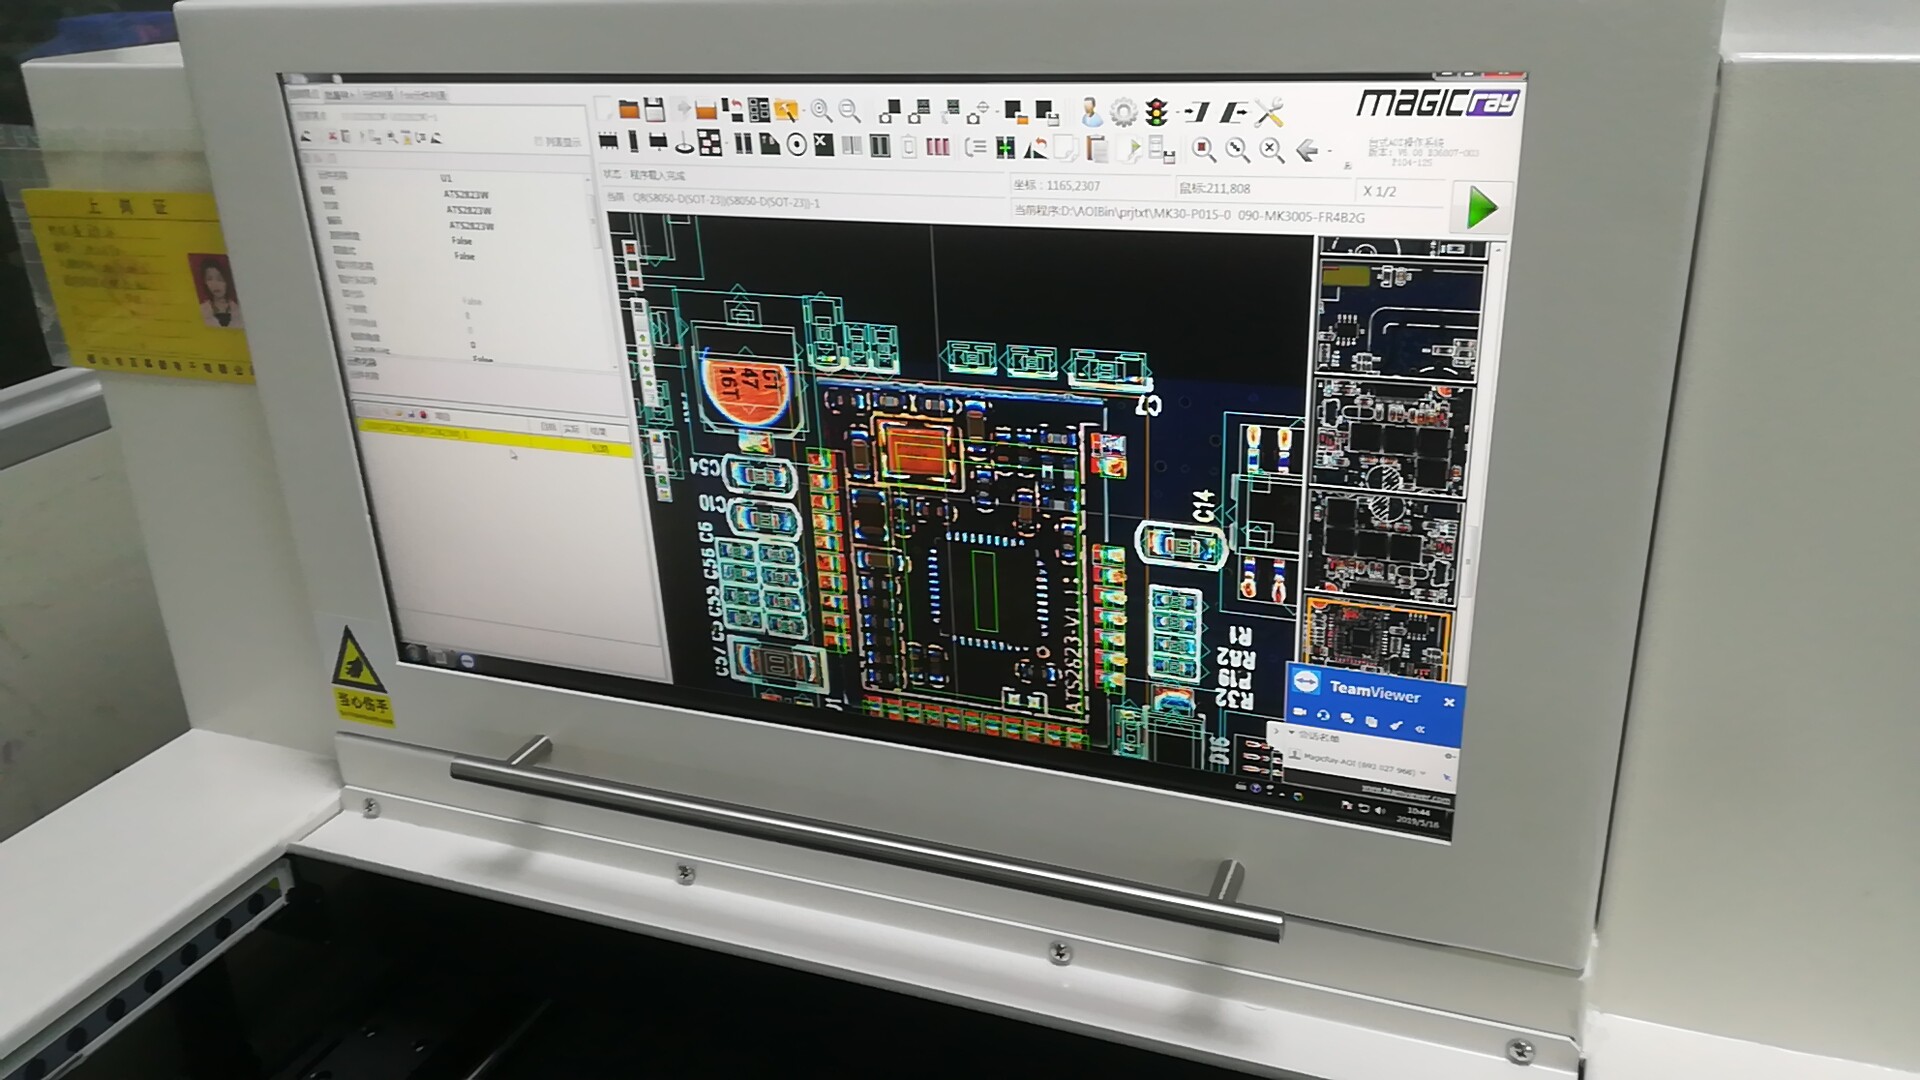The height and width of the screenshot is (1080, 1920).
Task: Click the zoom in magnifier icon
Action: (821, 110)
